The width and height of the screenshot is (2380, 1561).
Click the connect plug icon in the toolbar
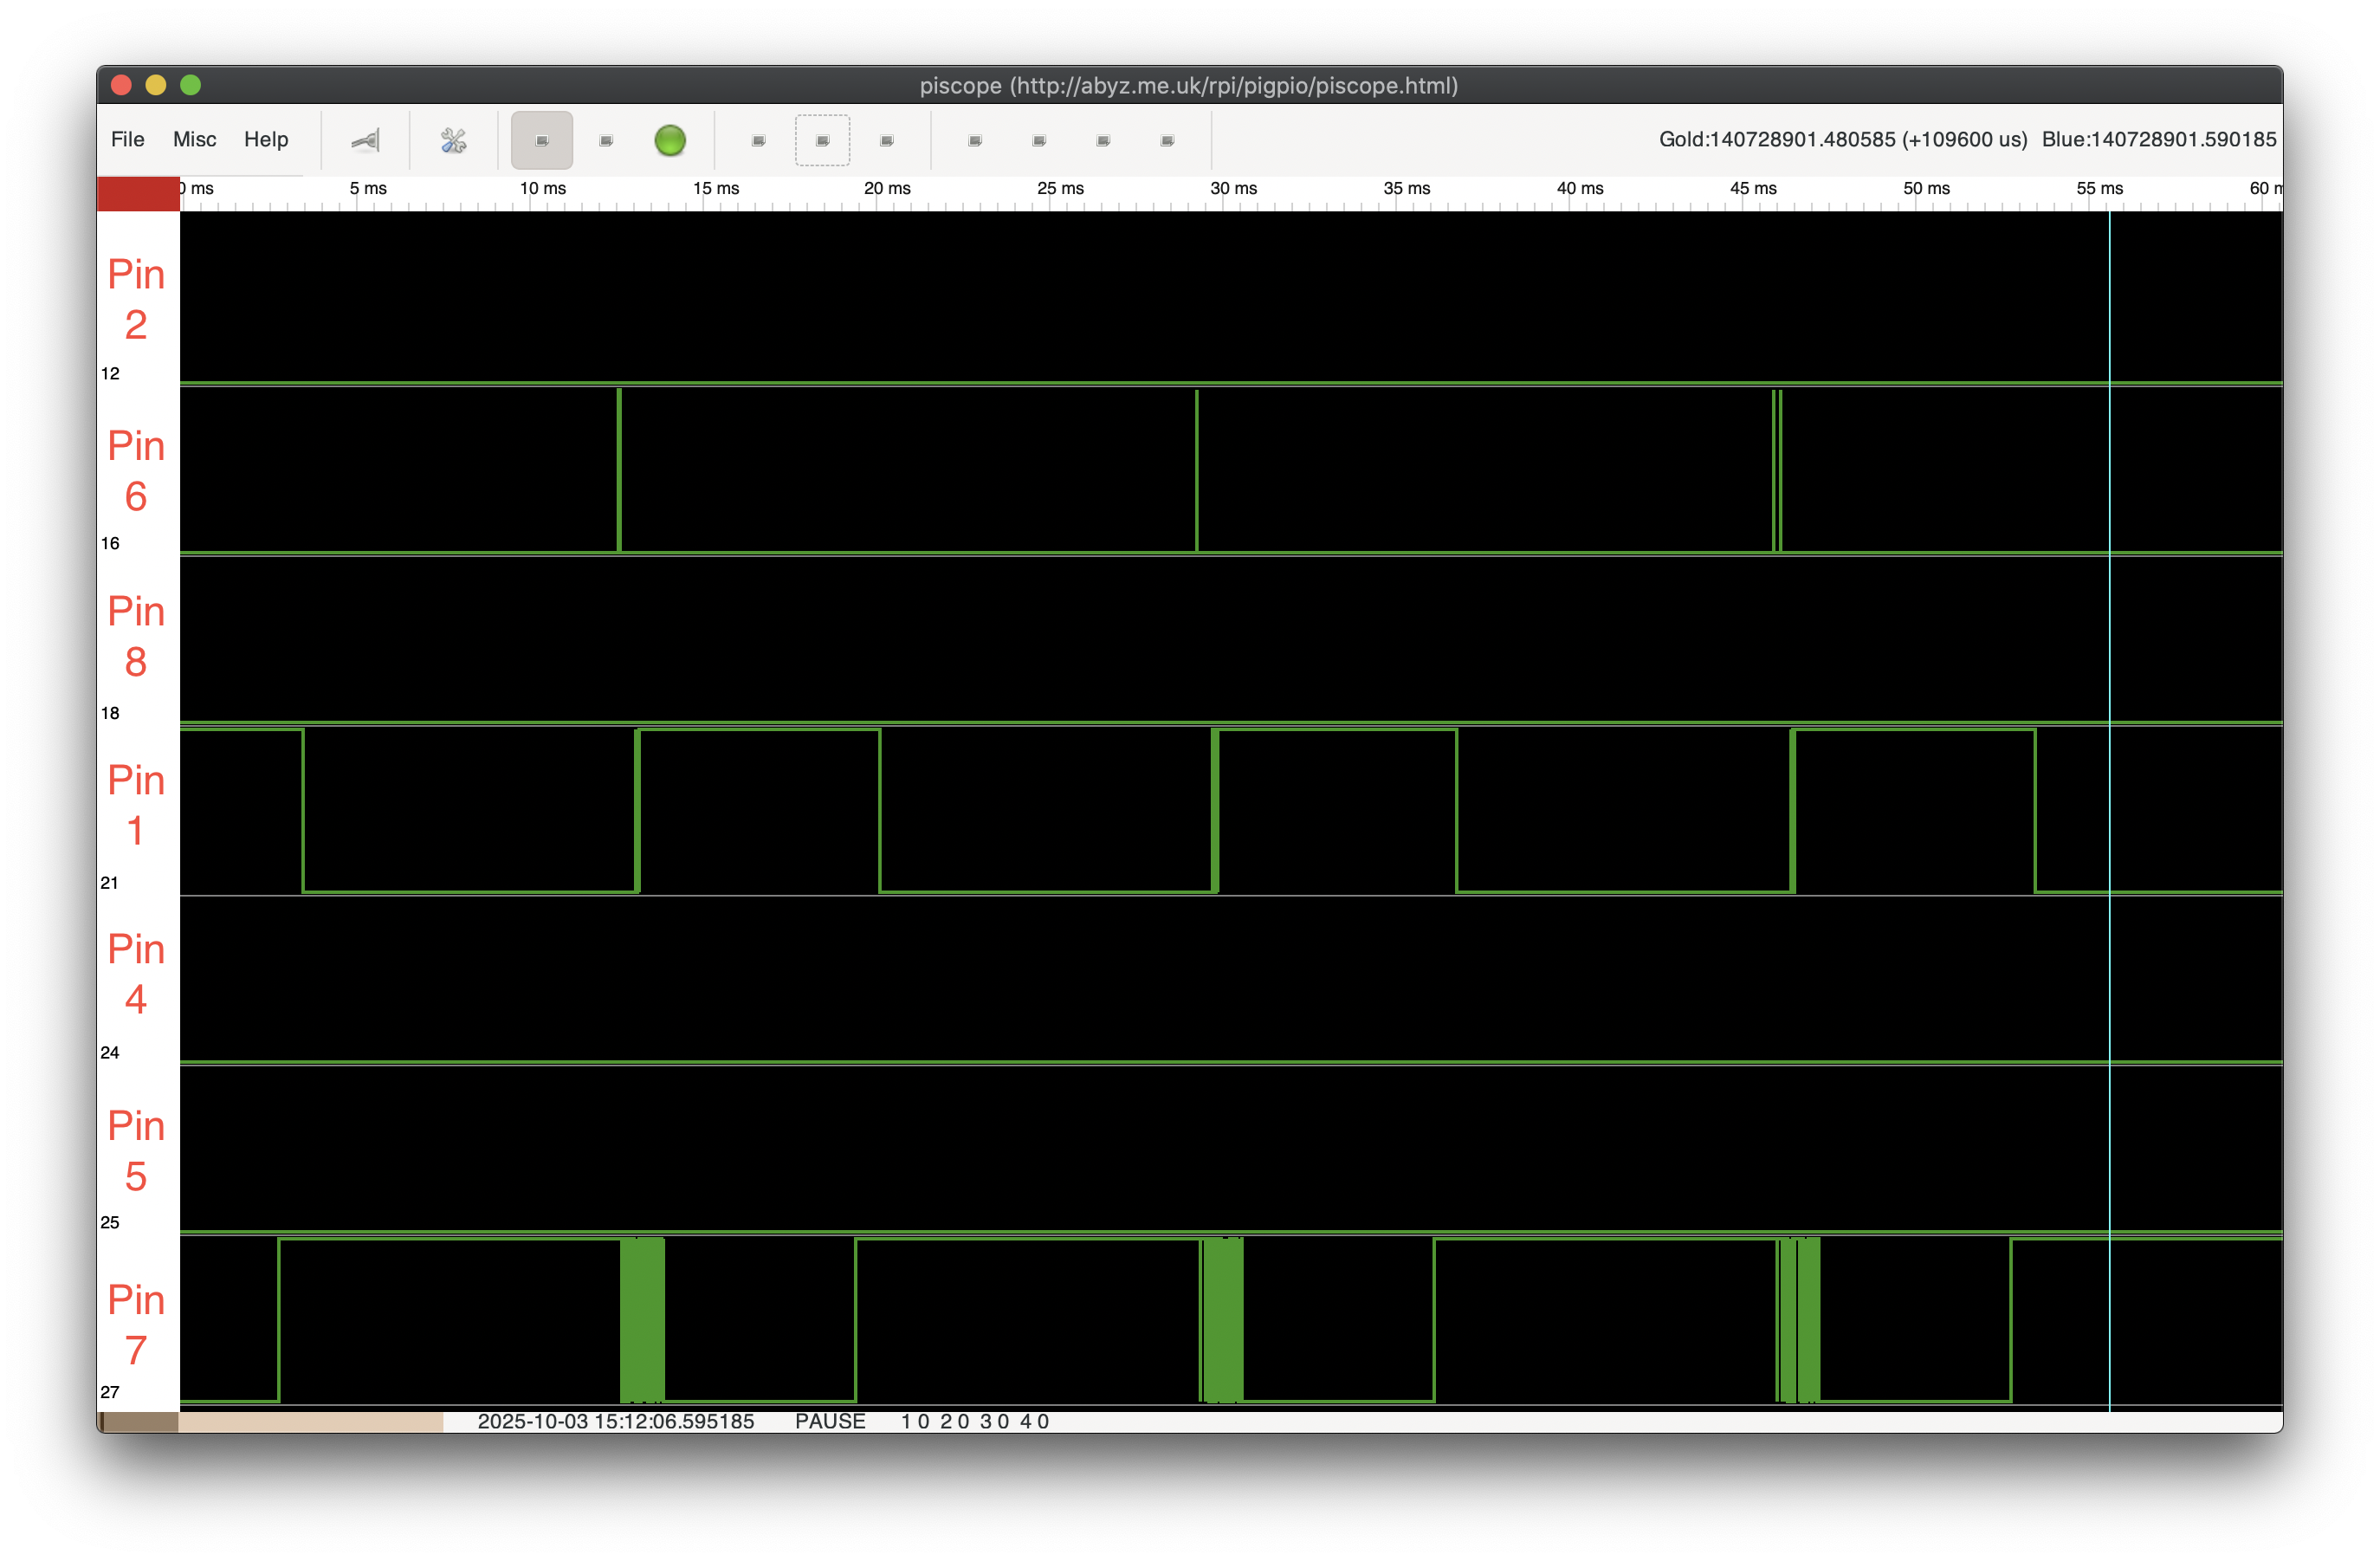(365, 141)
